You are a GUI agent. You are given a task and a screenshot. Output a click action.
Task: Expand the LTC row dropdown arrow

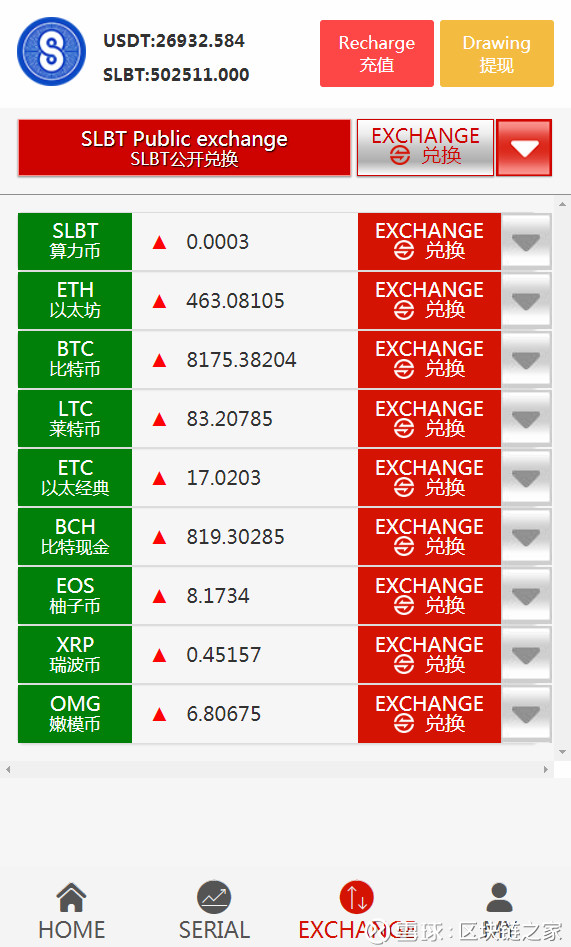coord(526,419)
